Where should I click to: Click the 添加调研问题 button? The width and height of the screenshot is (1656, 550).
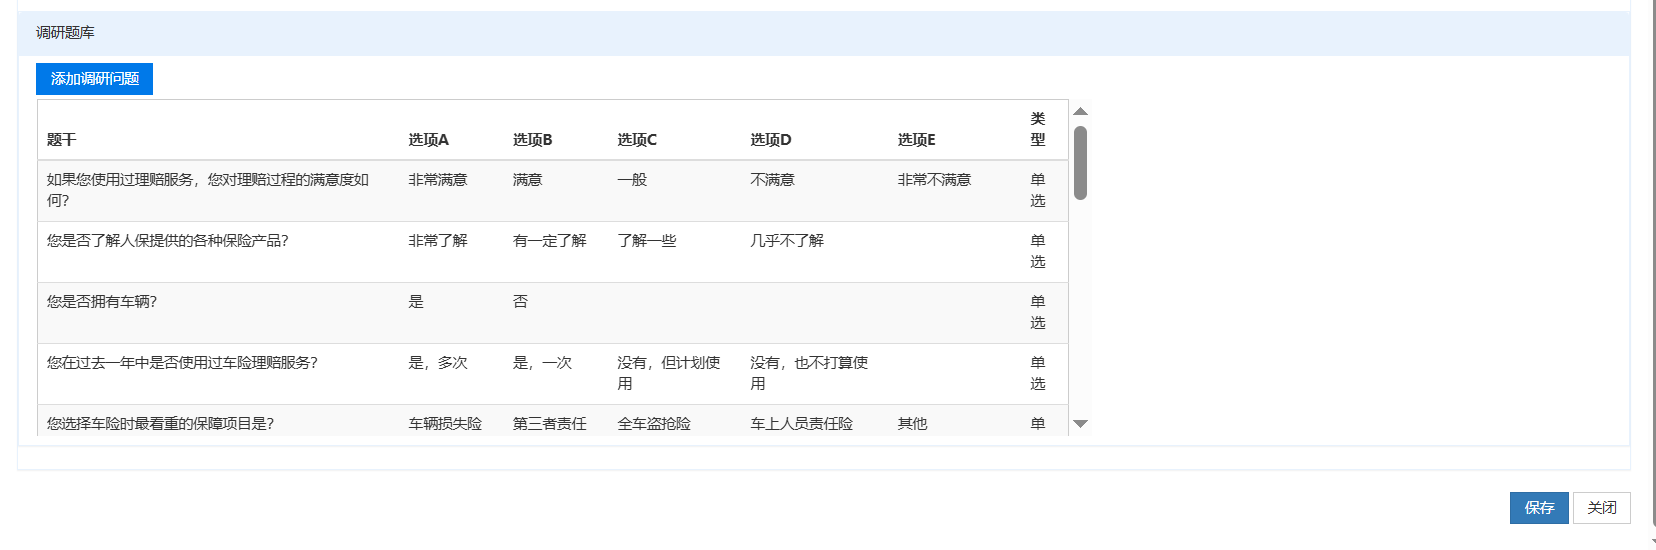click(94, 79)
